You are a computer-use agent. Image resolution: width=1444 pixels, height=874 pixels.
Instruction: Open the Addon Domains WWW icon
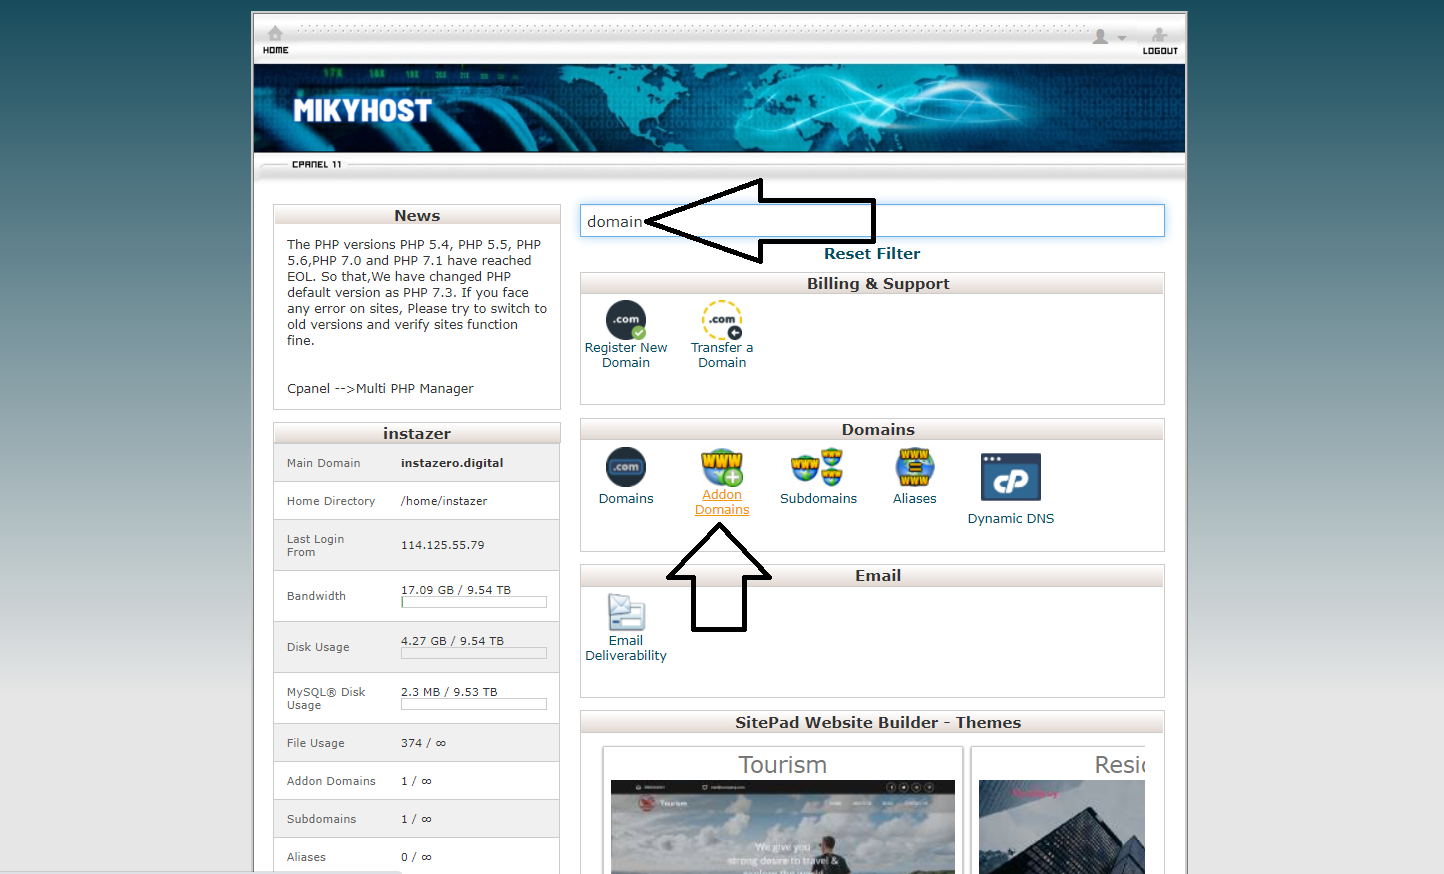coord(722,467)
